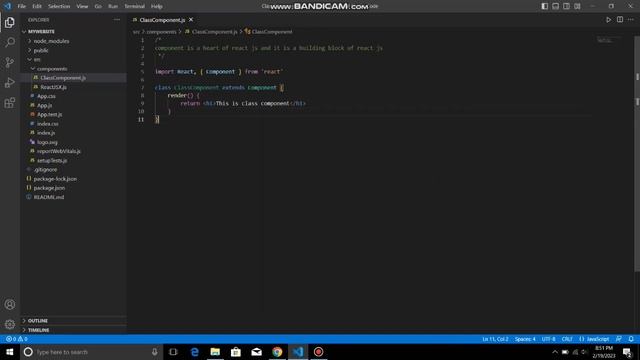The height and width of the screenshot is (360, 640).
Task: Open Explorer Views and More Actions ellipsis
Action: [x=117, y=20]
